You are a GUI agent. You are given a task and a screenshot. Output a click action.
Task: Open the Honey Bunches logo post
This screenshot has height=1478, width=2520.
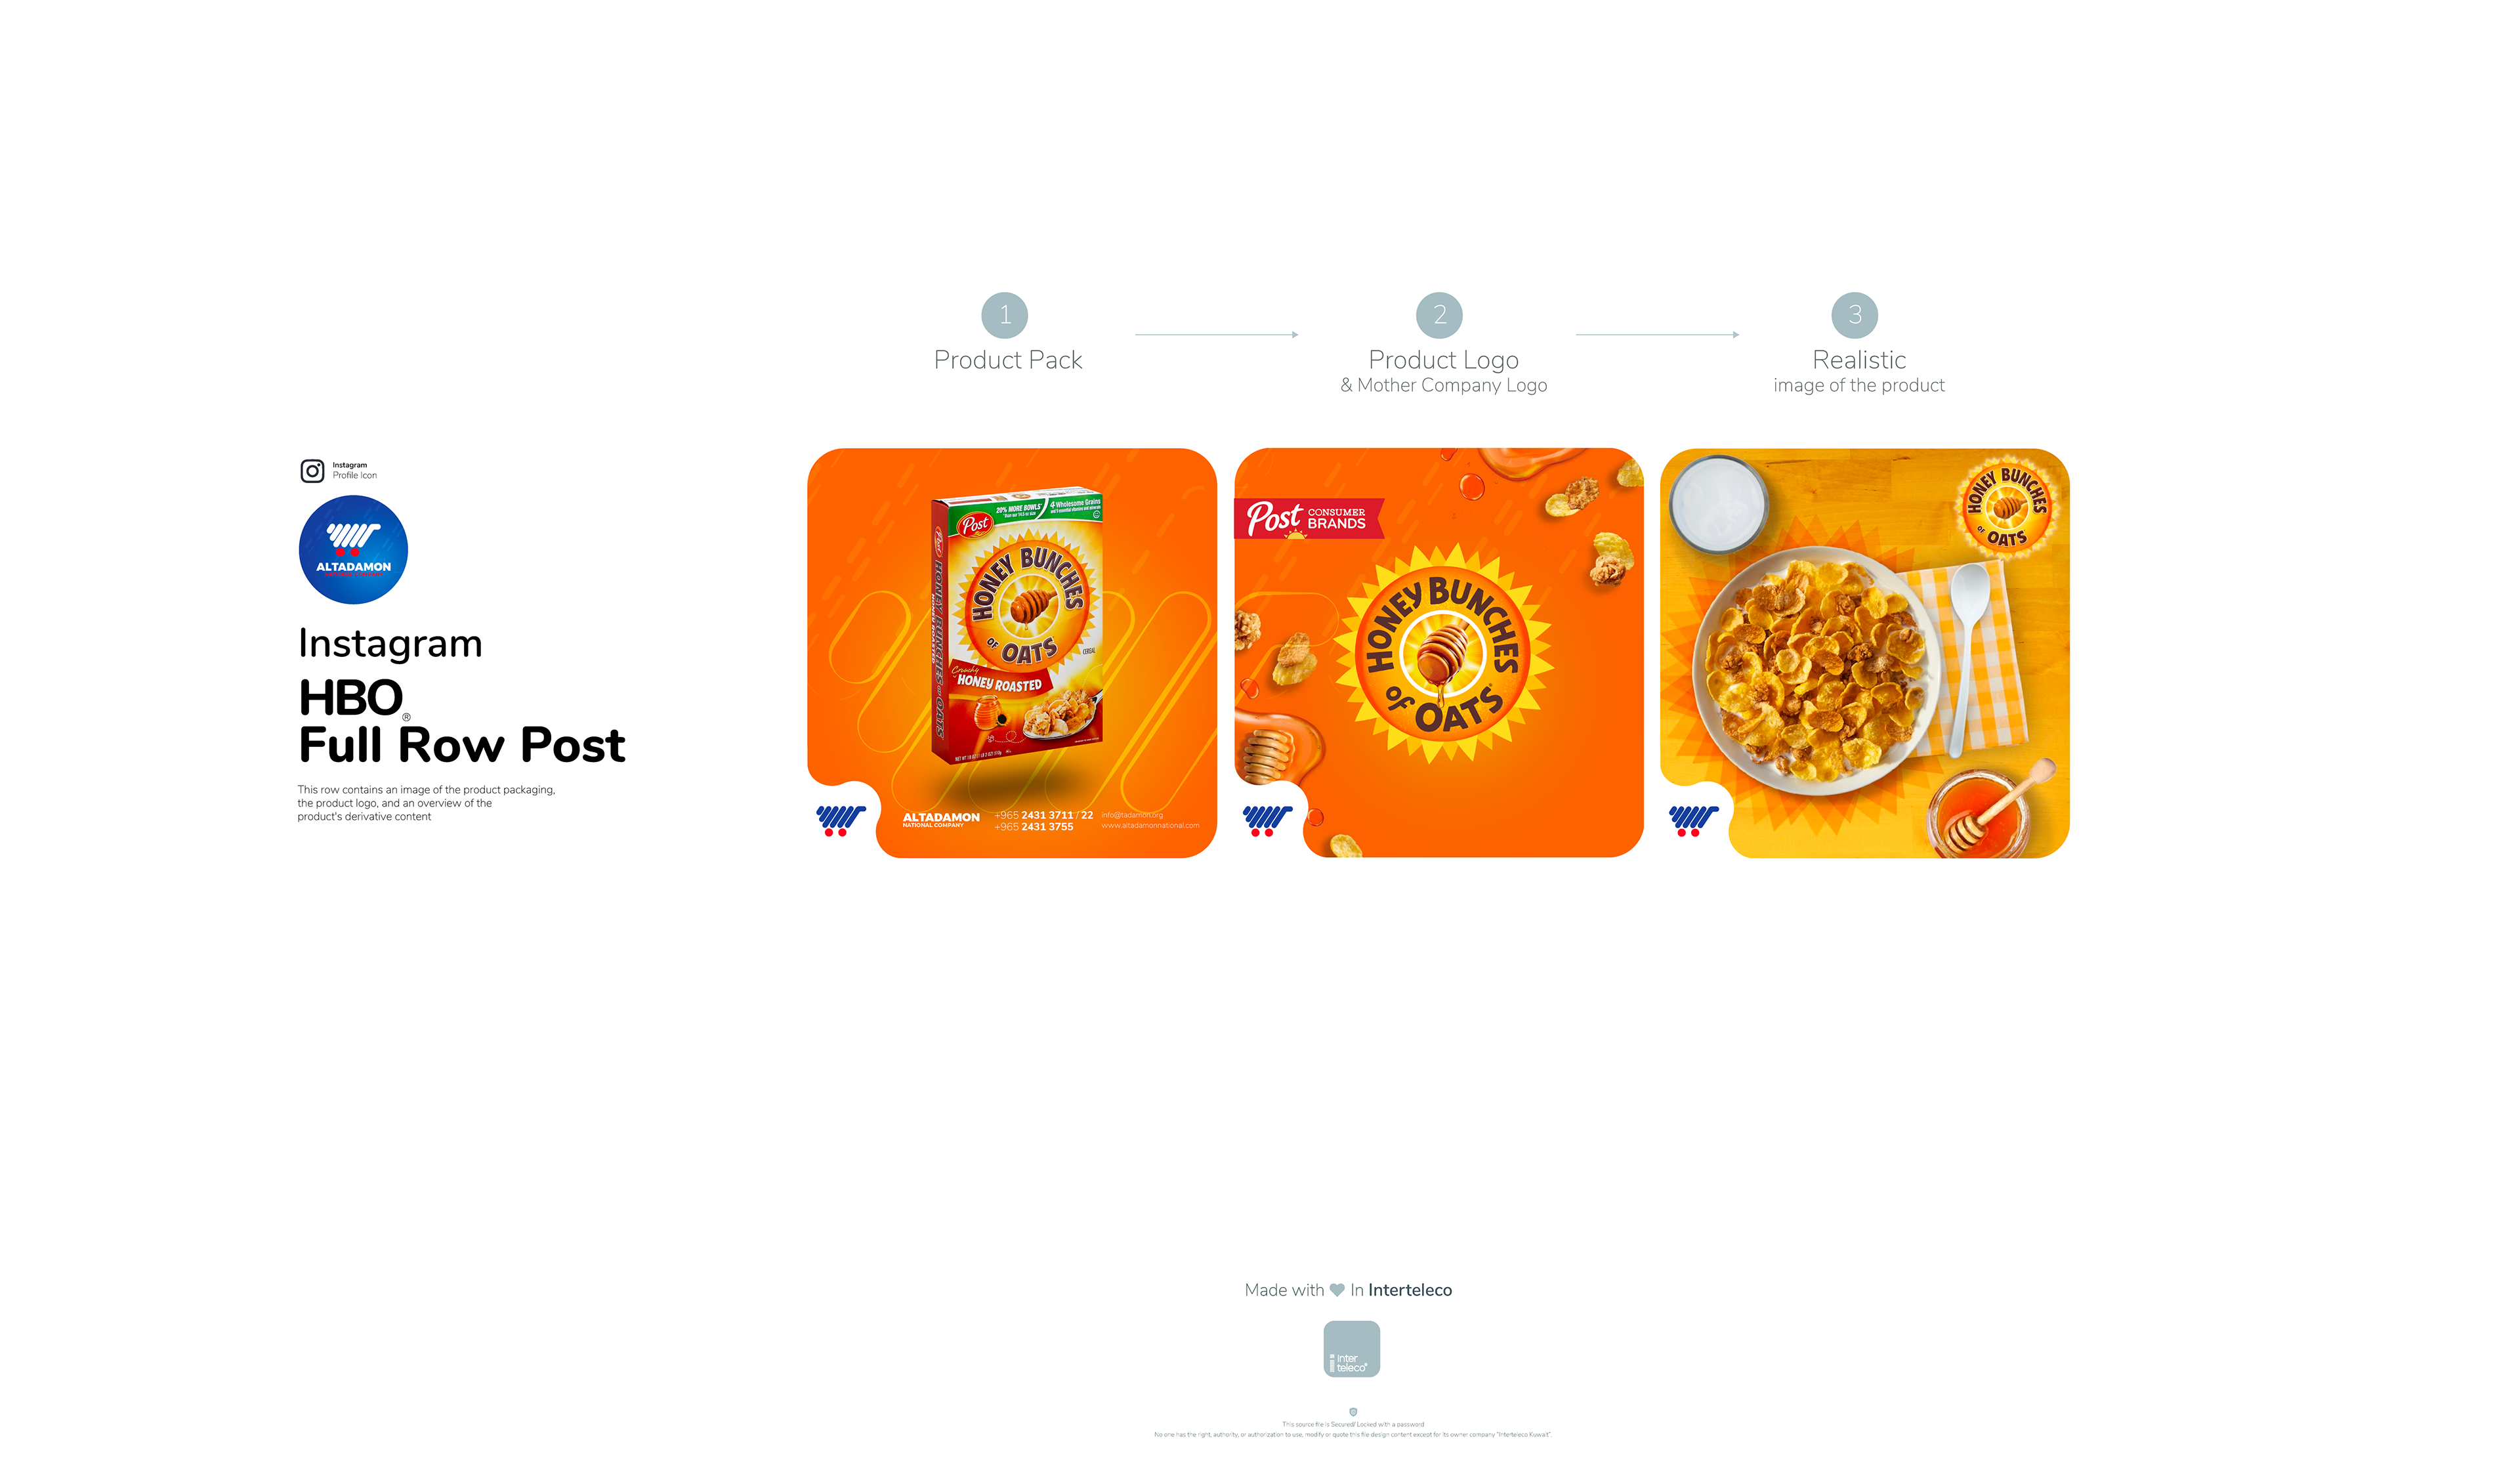click(1439, 653)
